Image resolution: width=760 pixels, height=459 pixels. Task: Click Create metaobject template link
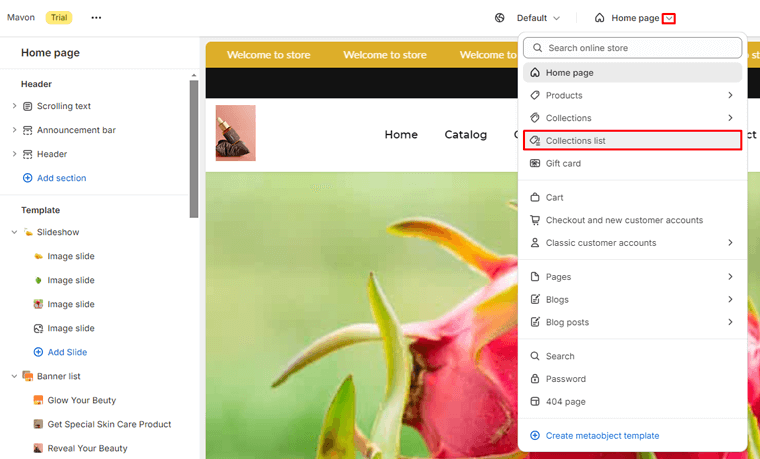(x=602, y=435)
